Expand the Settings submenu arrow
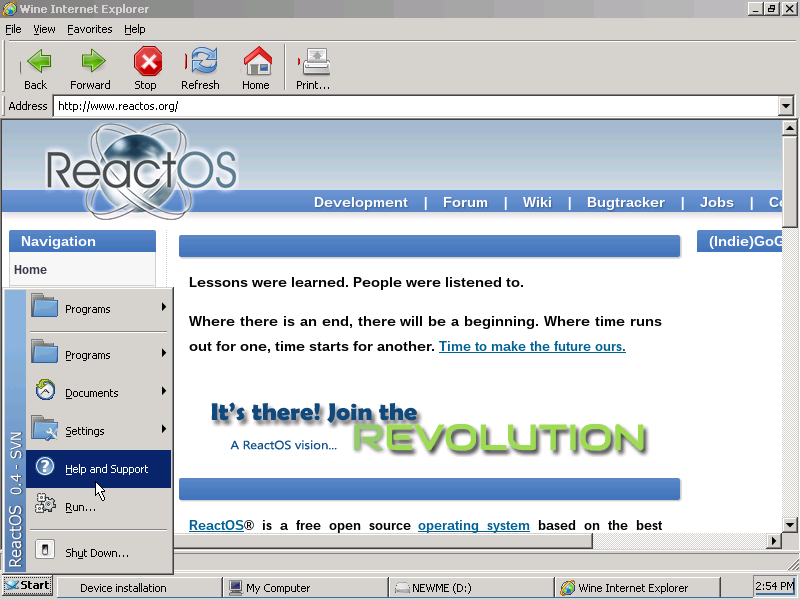 (164, 429)
